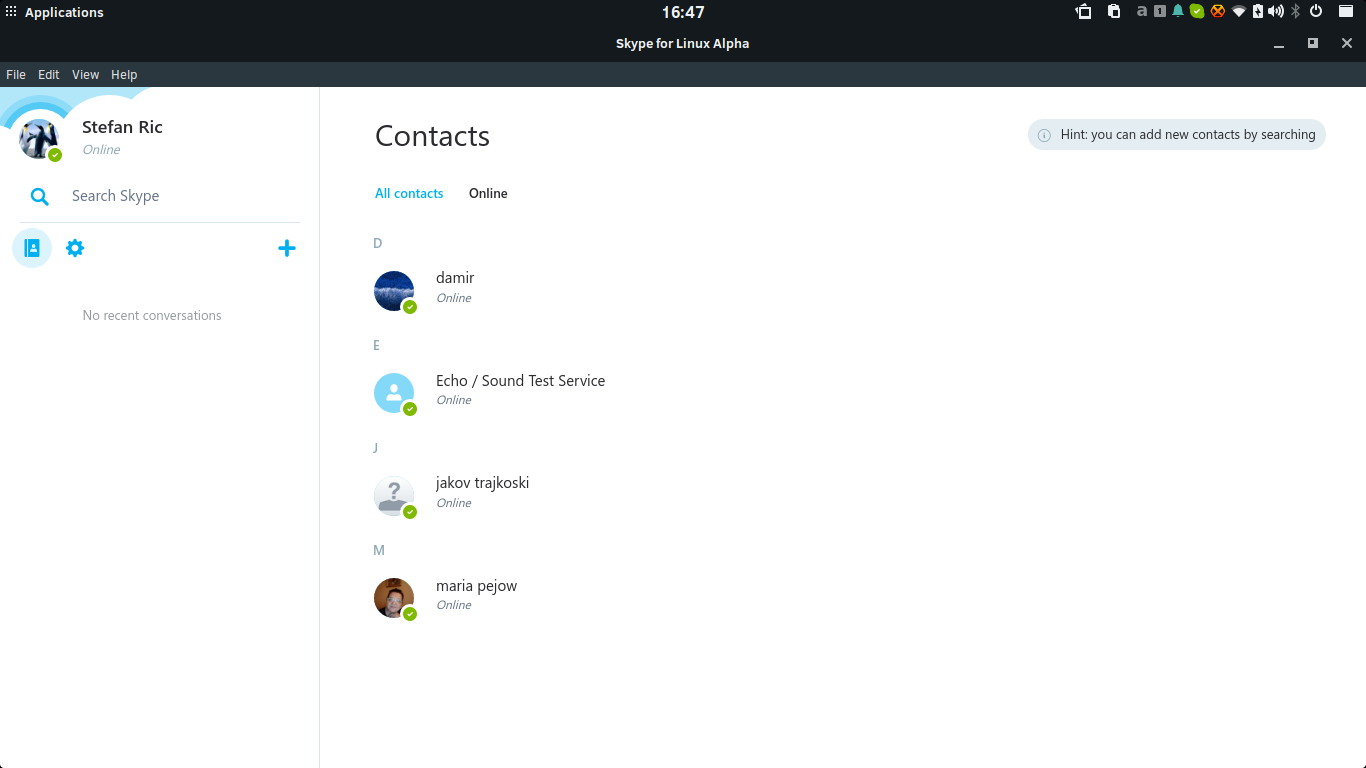Open the Help menu
Image resolution: width=1366 pixels, height=768 pixels.
(x=124, y=75)
